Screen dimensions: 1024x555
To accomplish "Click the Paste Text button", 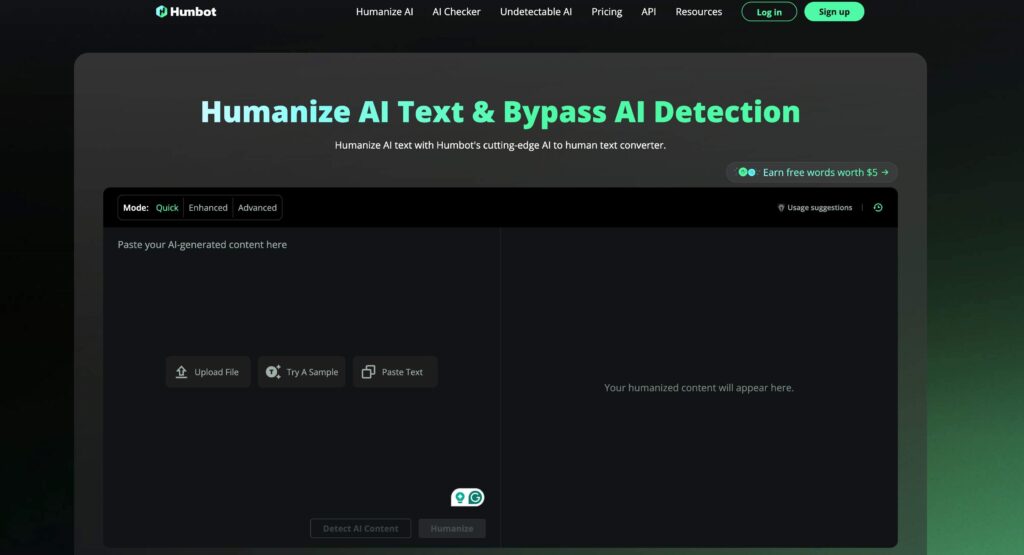I will click(395, 372).
